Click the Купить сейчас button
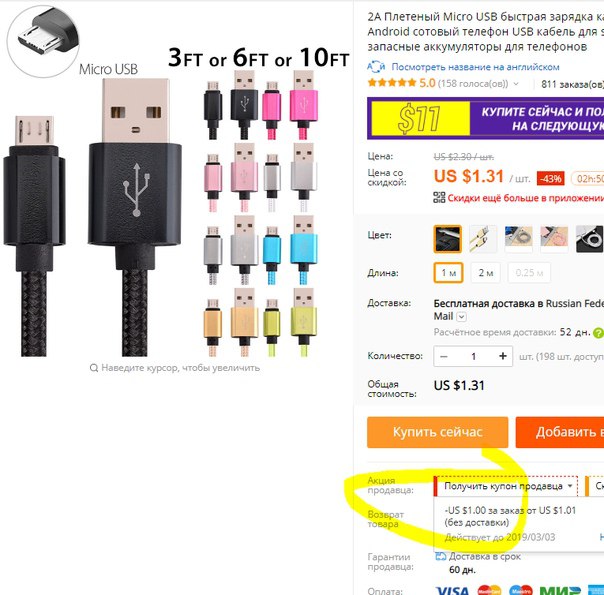This screenshot has height=595, width=604. [438, 432]
